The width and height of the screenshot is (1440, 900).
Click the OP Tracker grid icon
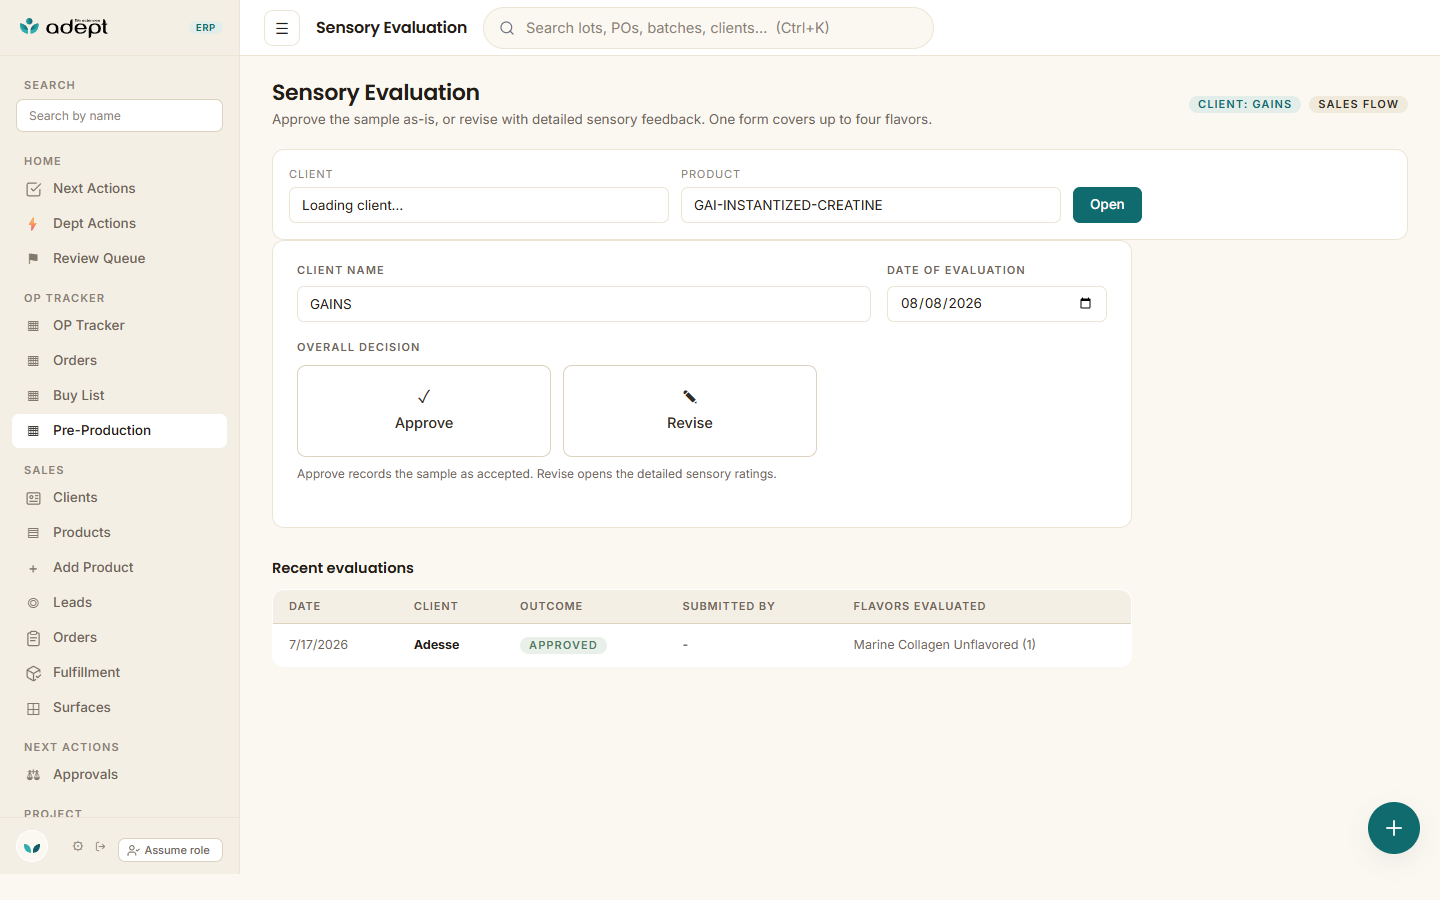(33, 326)
